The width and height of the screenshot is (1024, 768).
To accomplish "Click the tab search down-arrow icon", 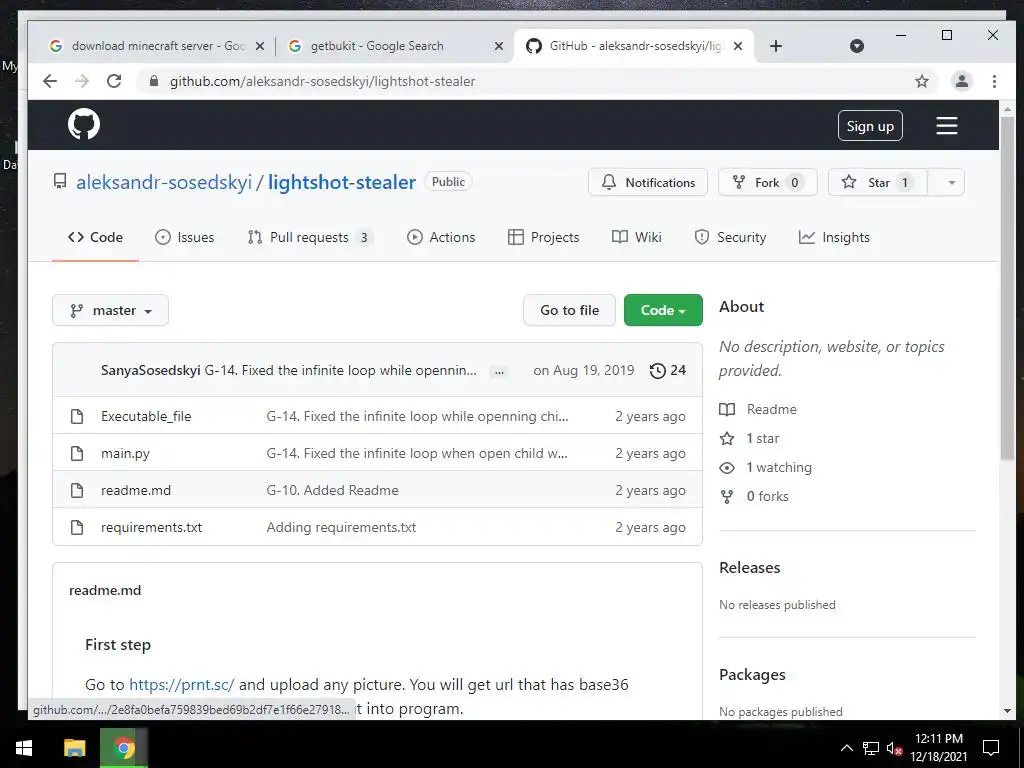I will 857,46.
